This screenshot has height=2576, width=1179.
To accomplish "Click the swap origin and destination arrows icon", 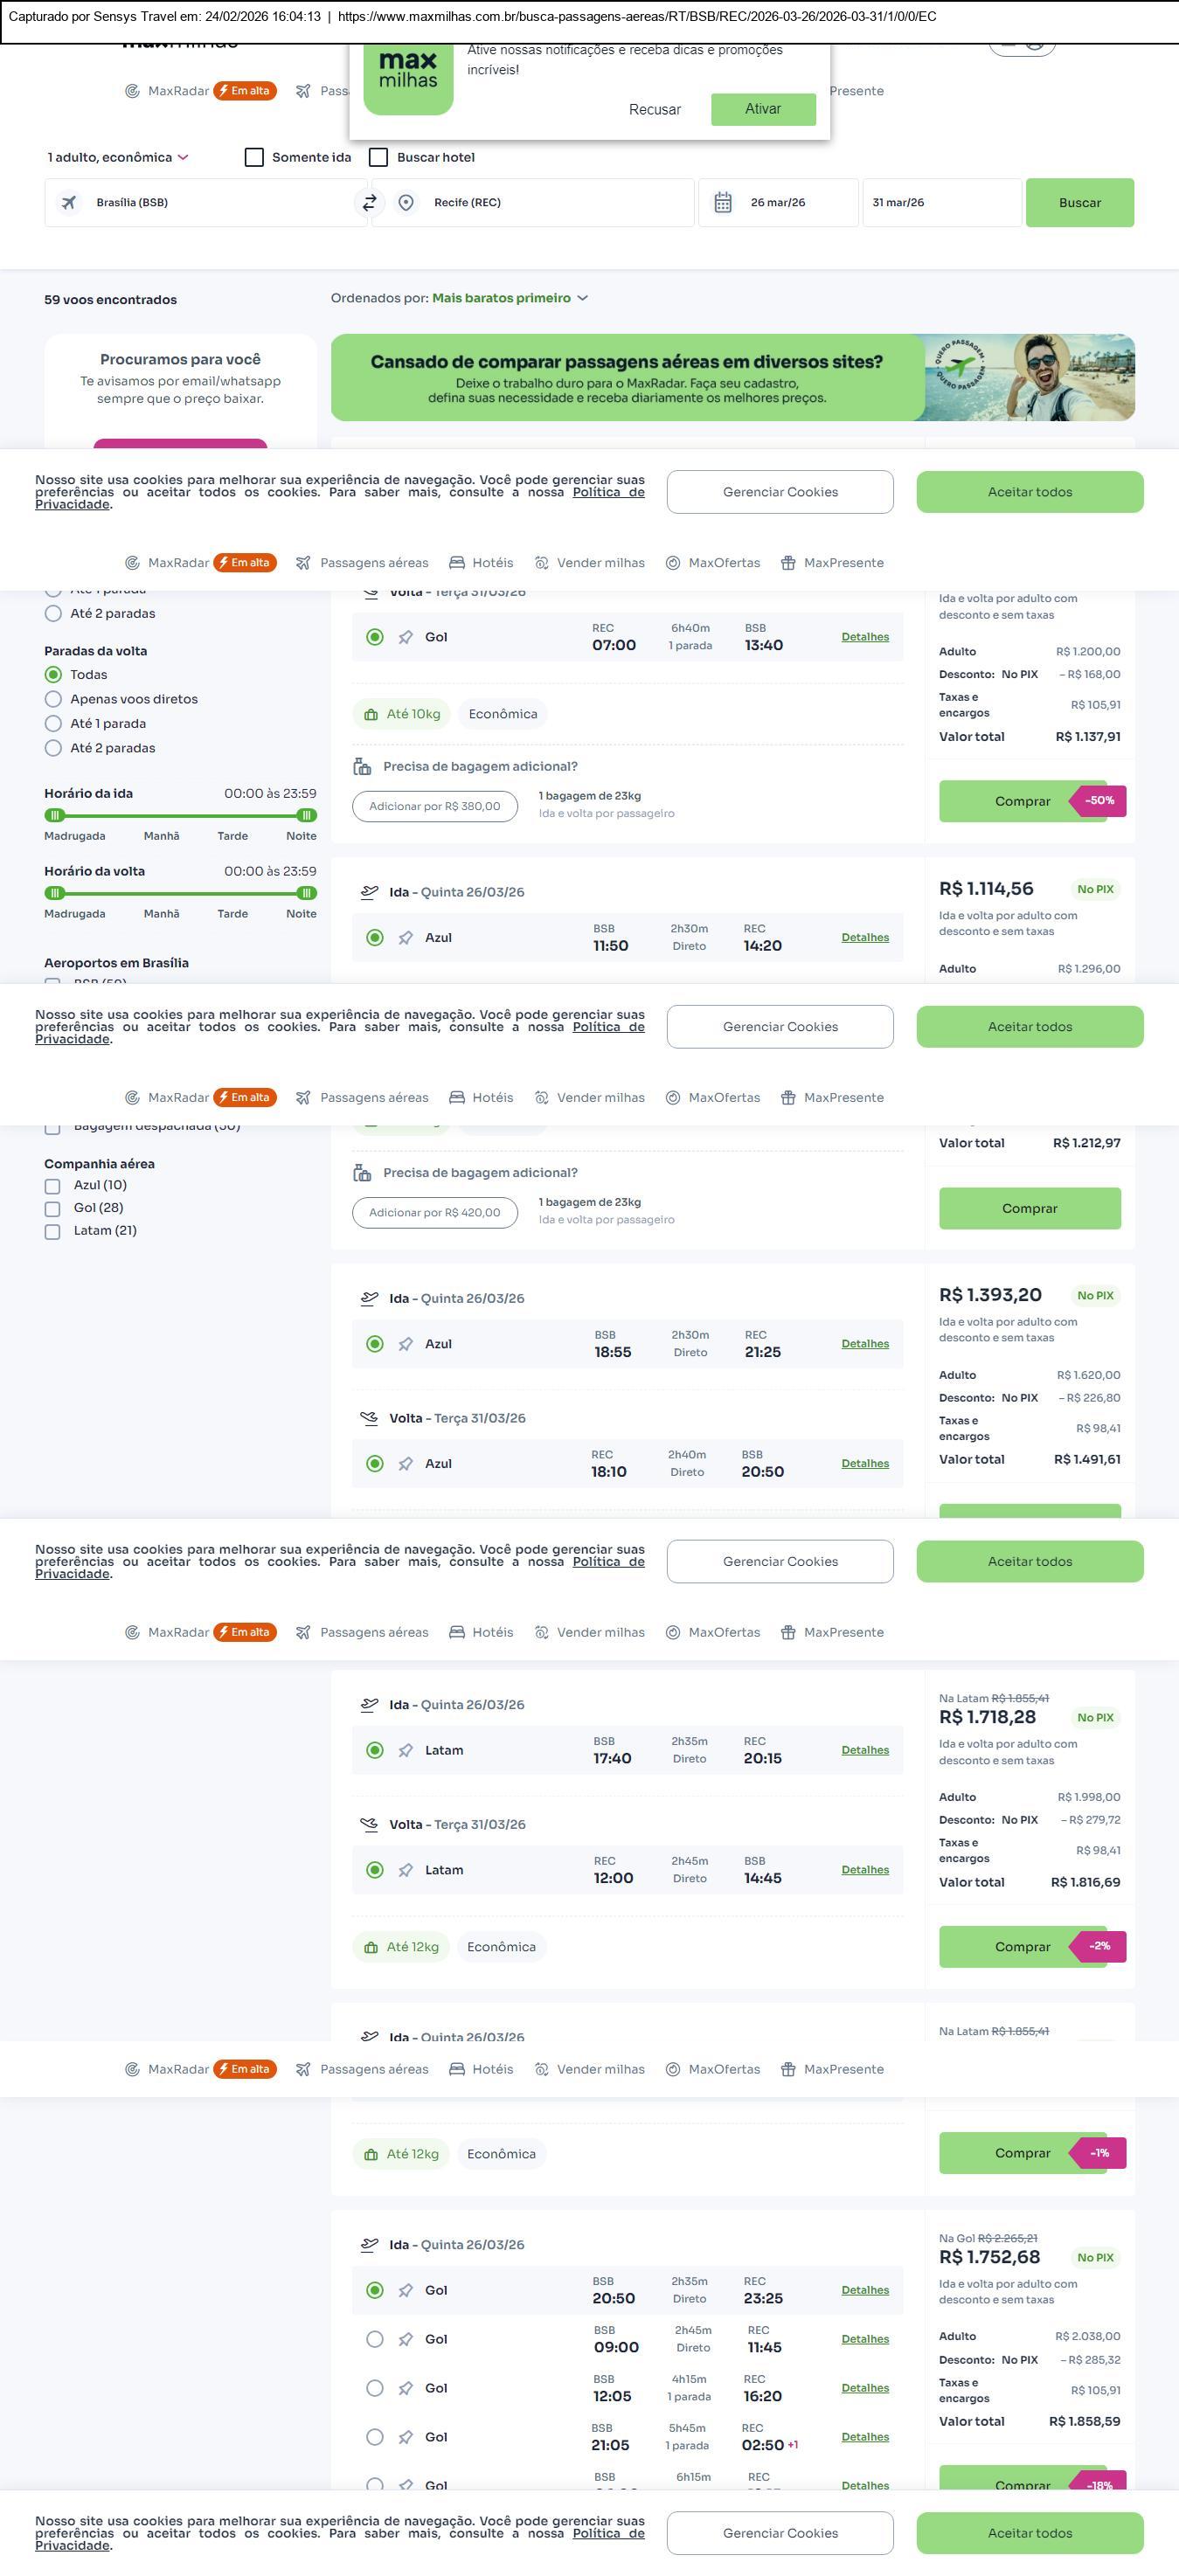I will point(369,203).
